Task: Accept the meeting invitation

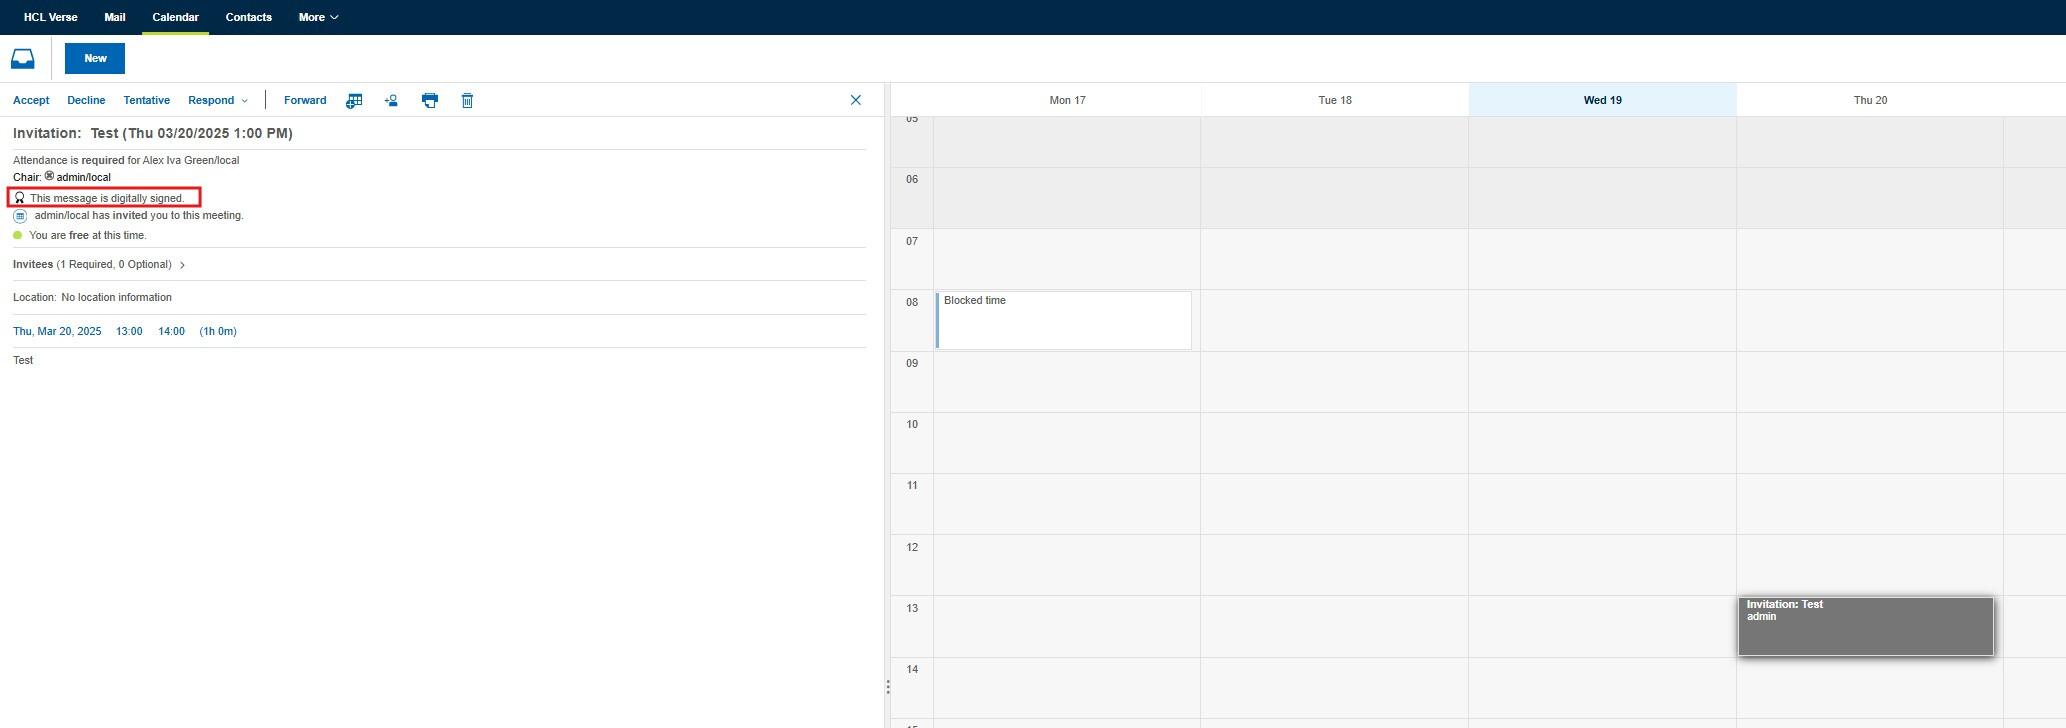Action: click(x=31, y=100)
